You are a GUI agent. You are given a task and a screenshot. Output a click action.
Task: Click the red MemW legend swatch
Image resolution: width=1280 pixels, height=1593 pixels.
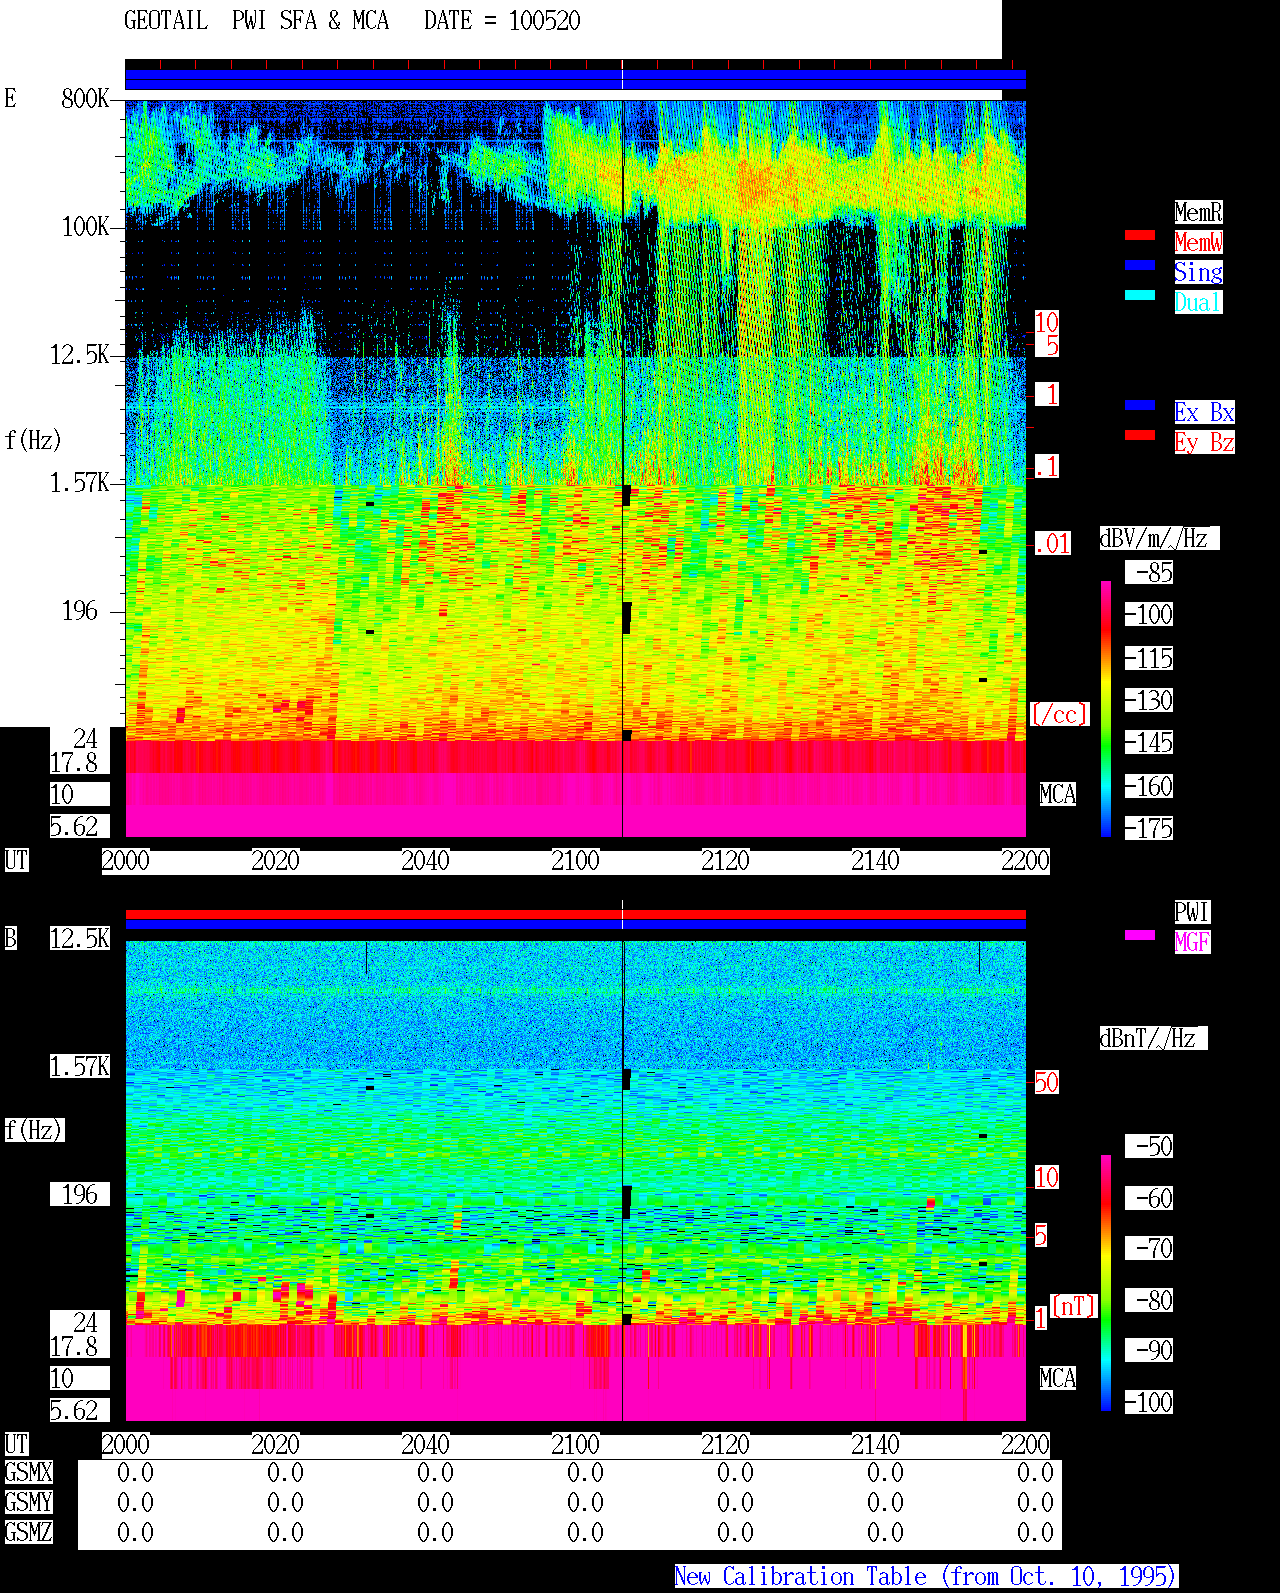pos(1140,235)
